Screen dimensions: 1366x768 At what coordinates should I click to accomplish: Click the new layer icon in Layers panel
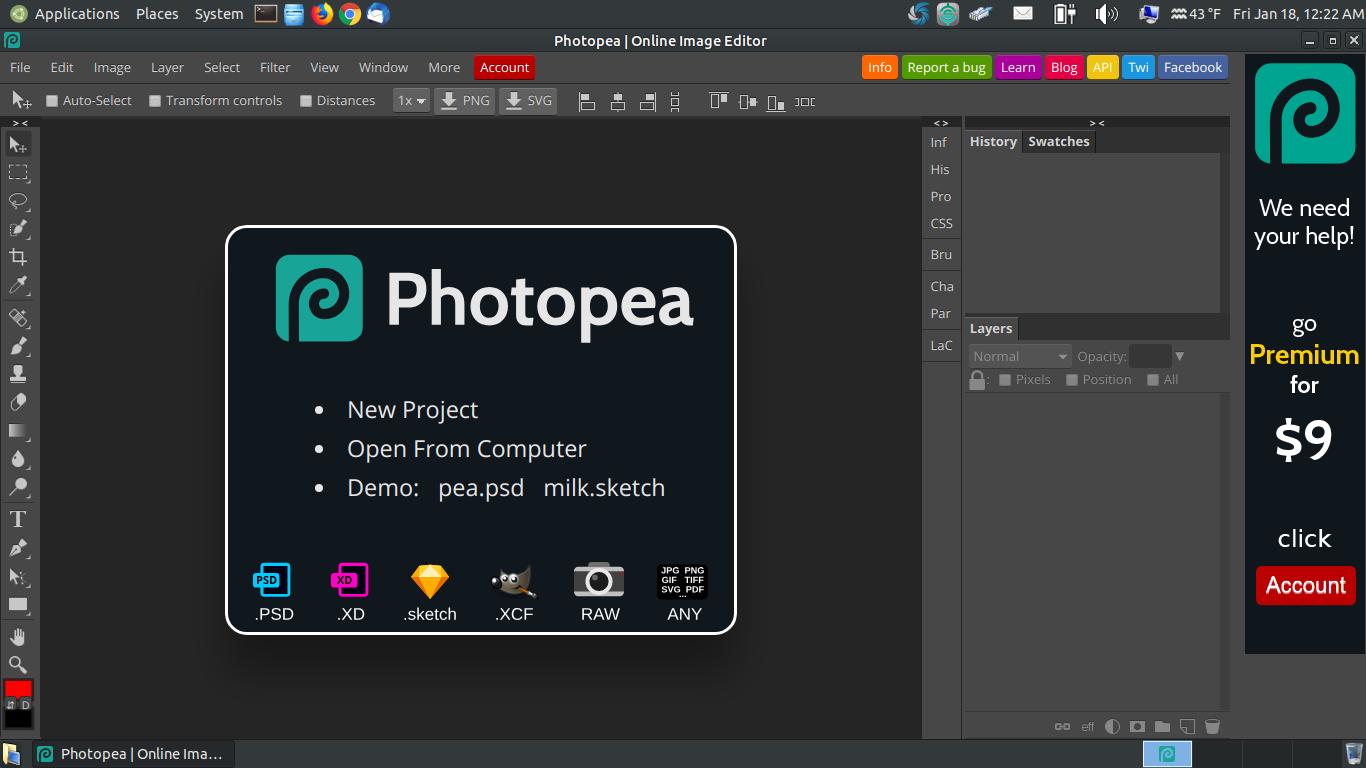point(1187,727)
